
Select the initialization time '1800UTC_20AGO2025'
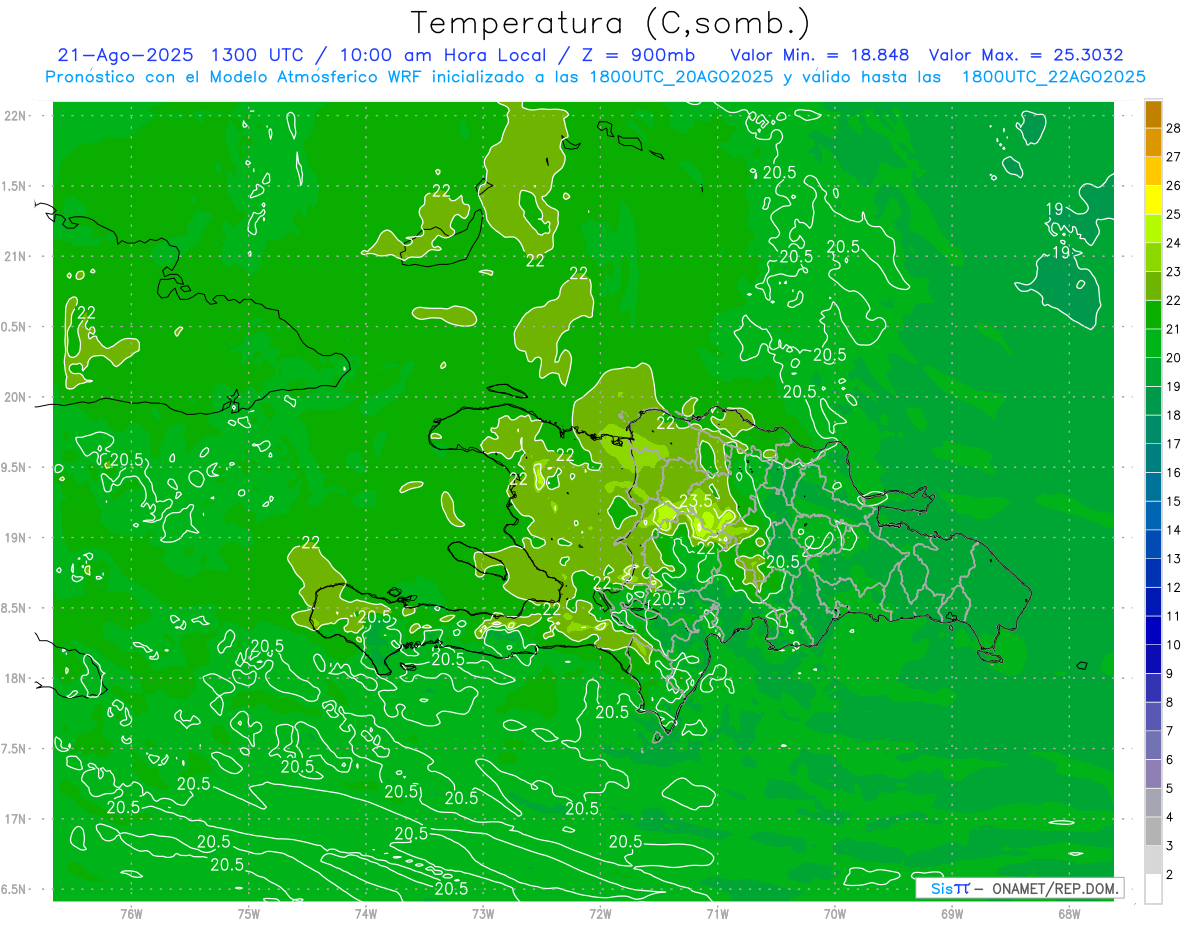[x=680, y=77]
